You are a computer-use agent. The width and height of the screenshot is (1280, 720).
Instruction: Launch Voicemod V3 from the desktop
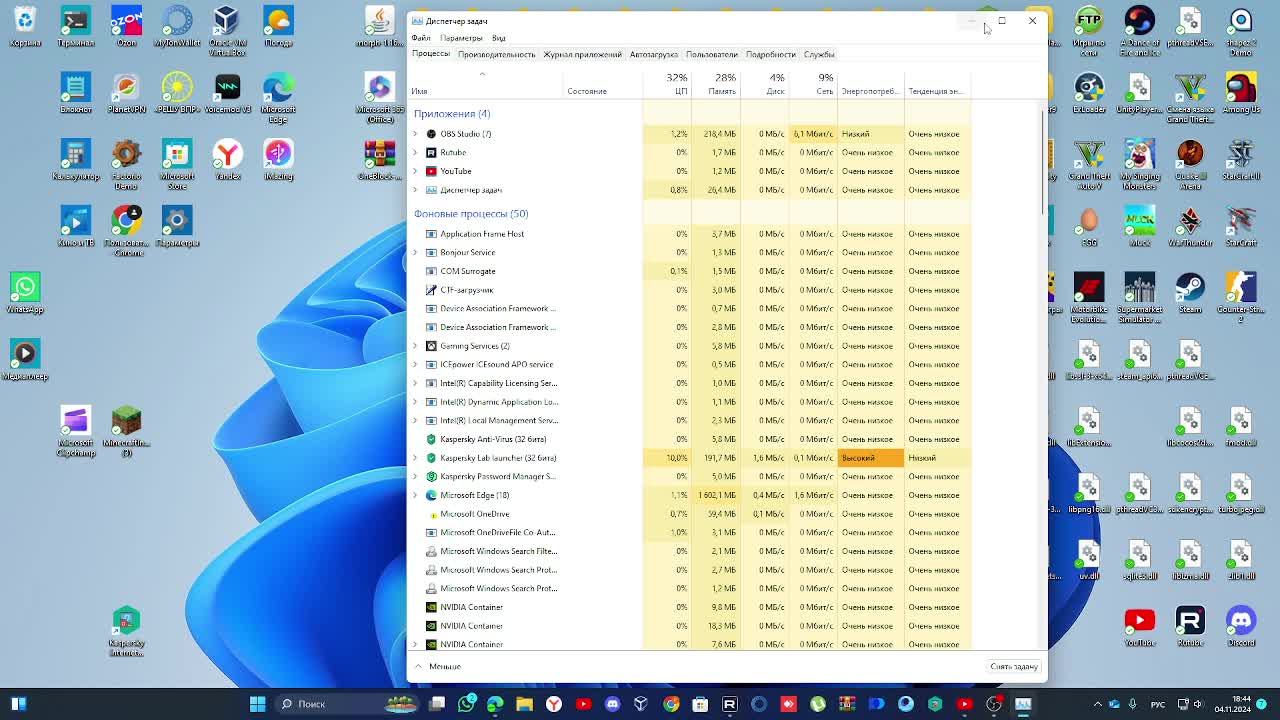pos(227,93)
